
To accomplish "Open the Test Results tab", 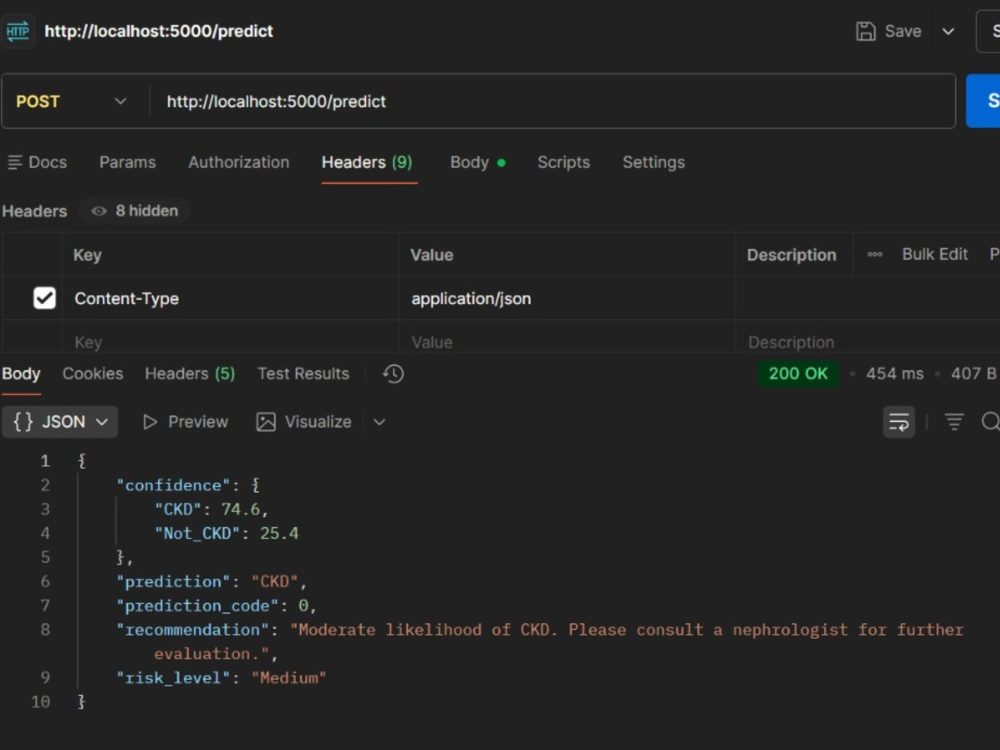I will [304, 374].
